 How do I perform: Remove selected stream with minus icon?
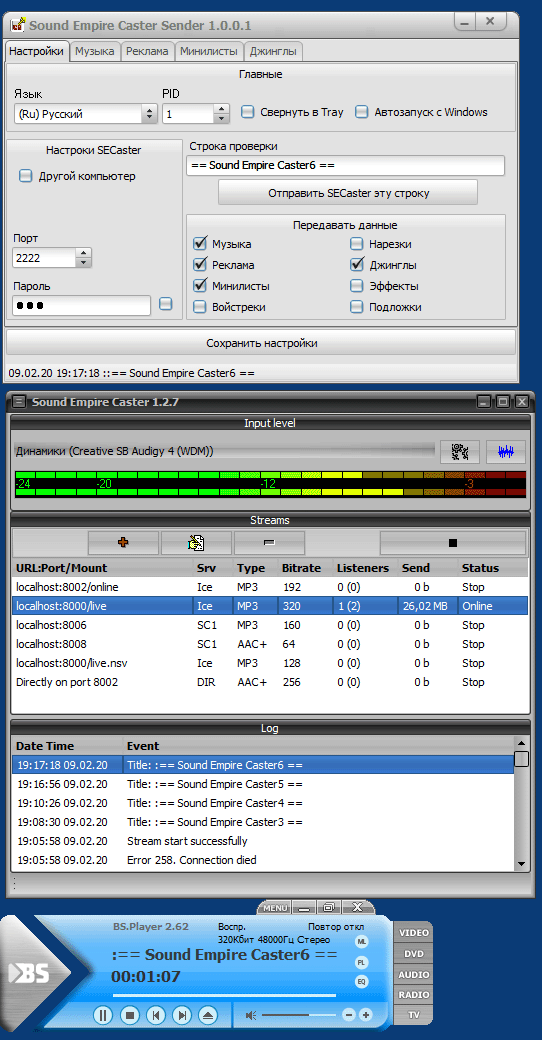pos(269,543)
